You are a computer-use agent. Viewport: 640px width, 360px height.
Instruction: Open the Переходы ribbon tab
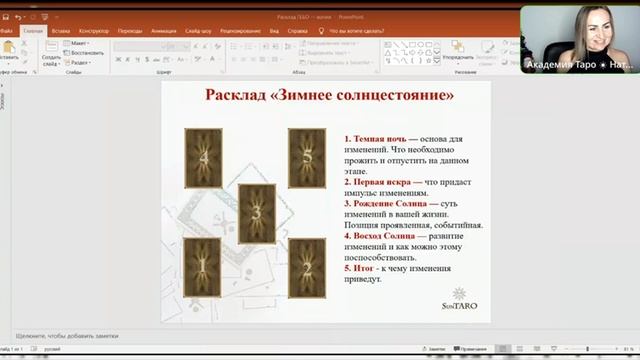click(130, 31)
